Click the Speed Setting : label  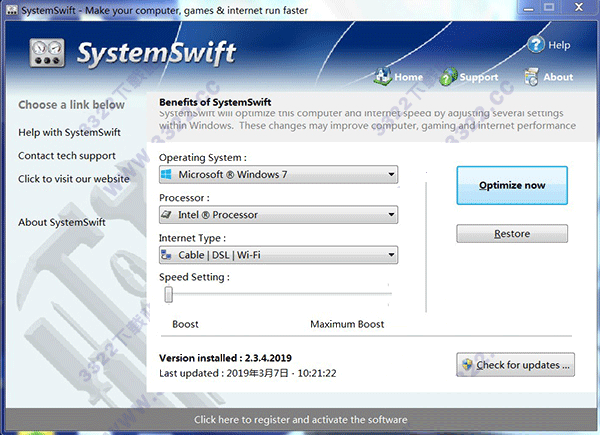194,277
